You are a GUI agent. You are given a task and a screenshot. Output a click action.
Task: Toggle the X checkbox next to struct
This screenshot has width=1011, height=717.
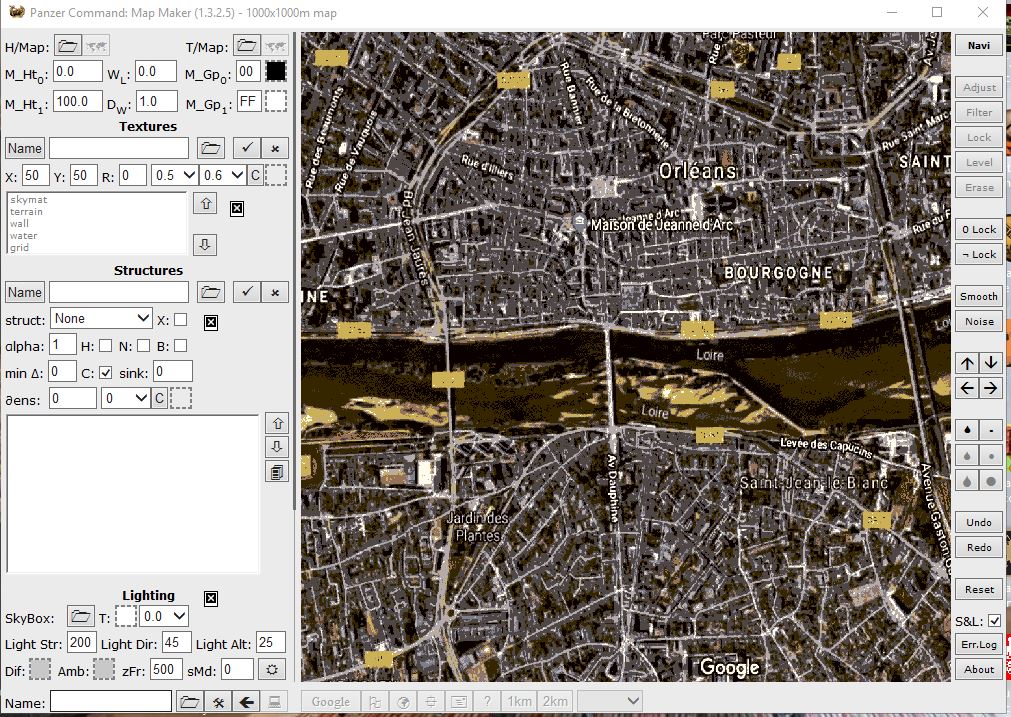coord(181,320)
